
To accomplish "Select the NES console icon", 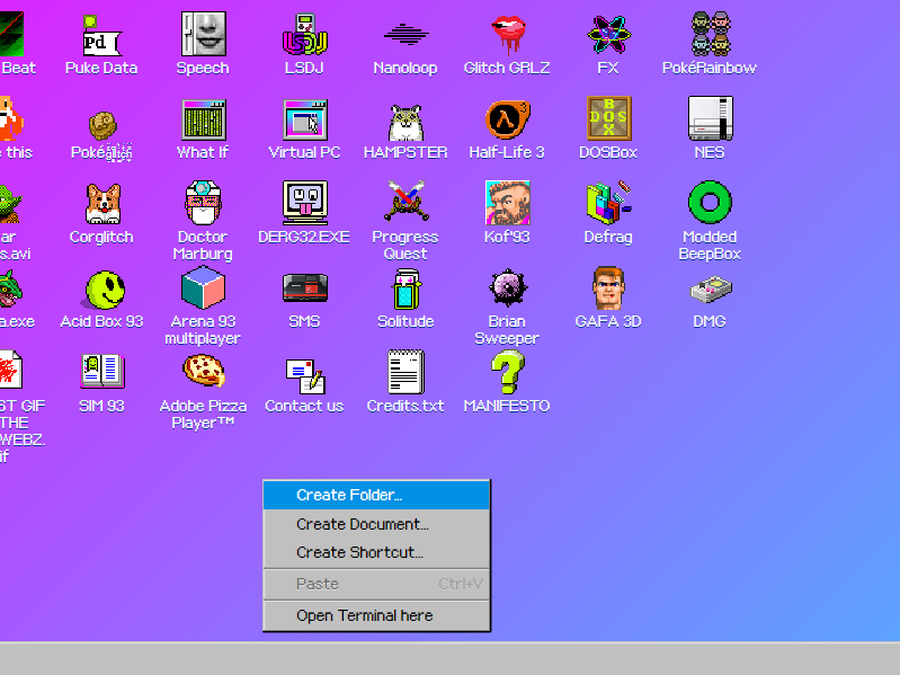I will pyautogui.click(x=710, y=118).
